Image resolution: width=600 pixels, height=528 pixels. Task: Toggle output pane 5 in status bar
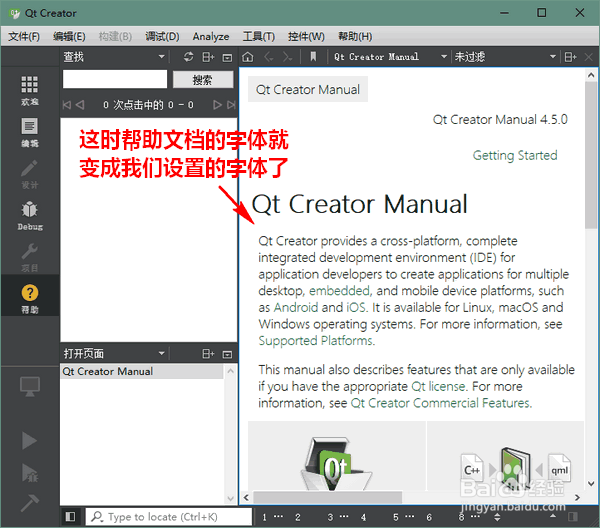click(404, 517)
